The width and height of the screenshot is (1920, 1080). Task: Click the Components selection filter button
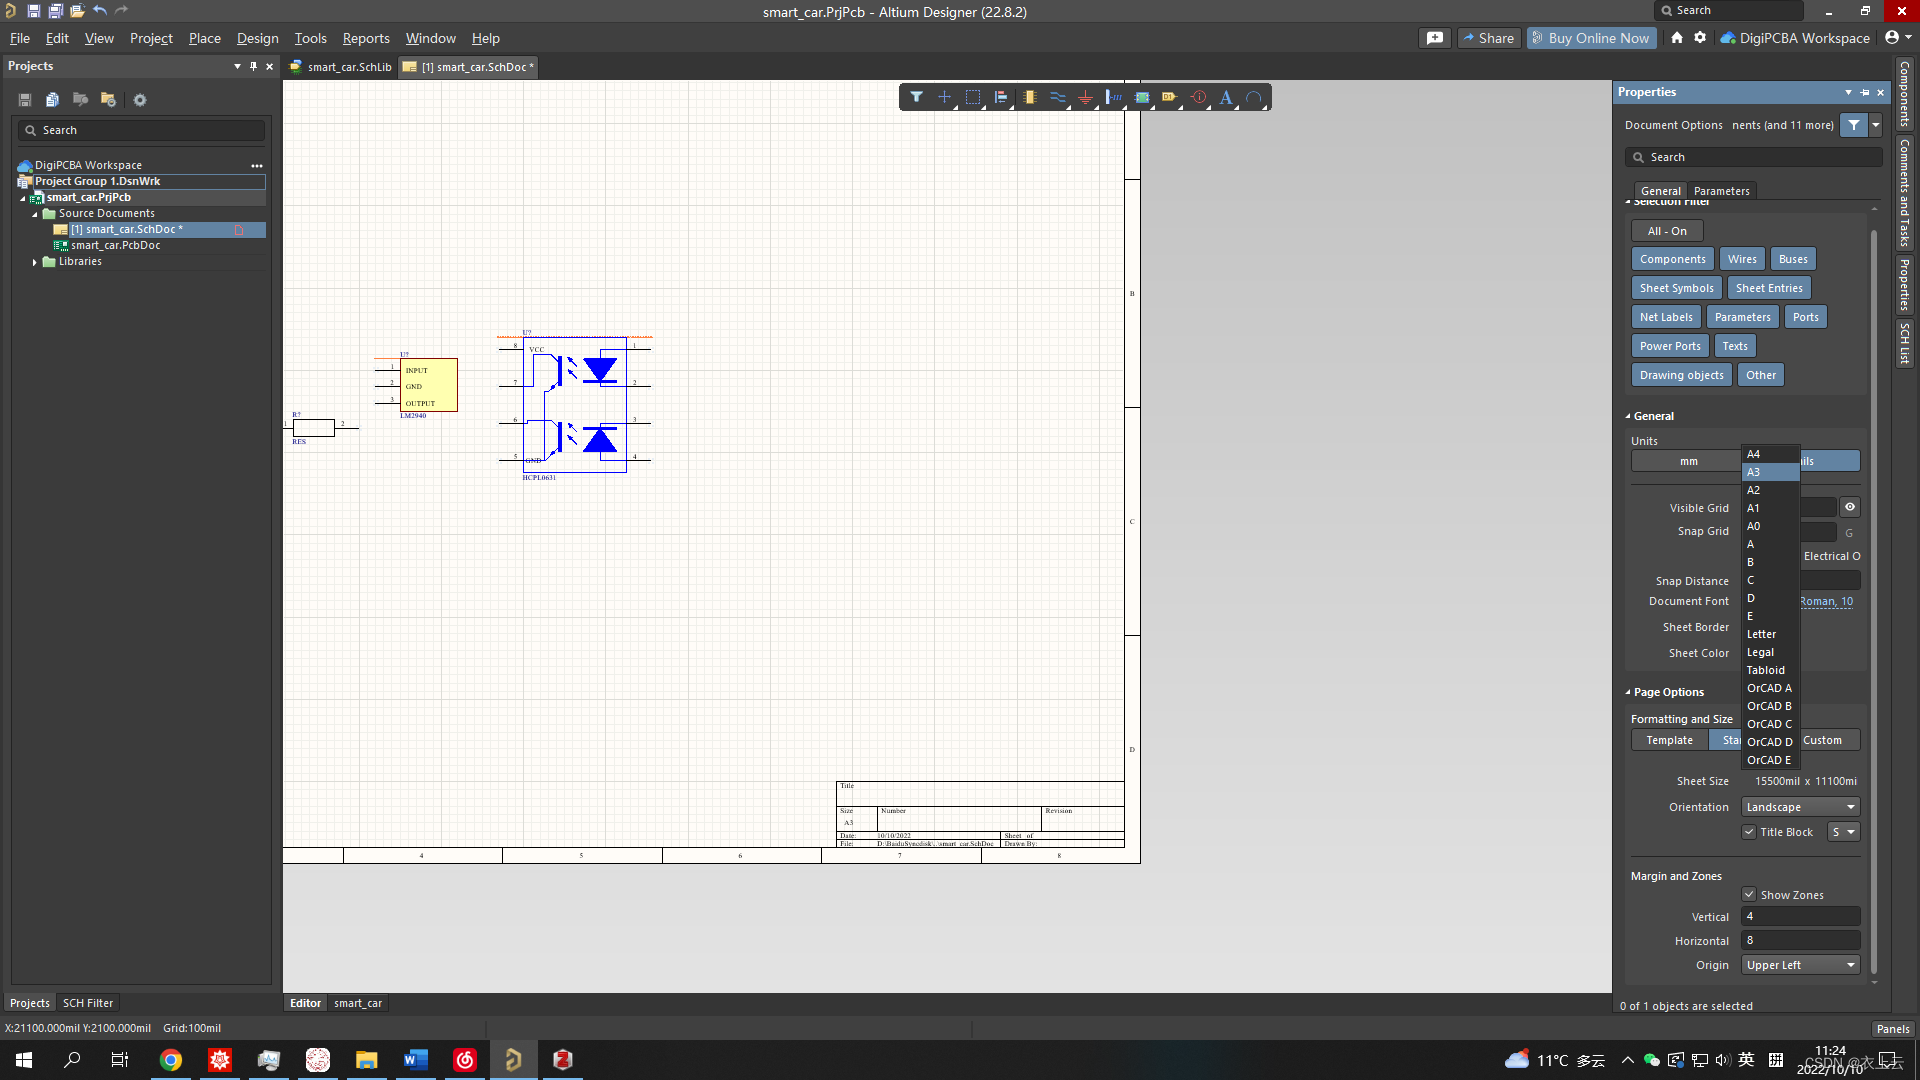tap(1672, 259)
